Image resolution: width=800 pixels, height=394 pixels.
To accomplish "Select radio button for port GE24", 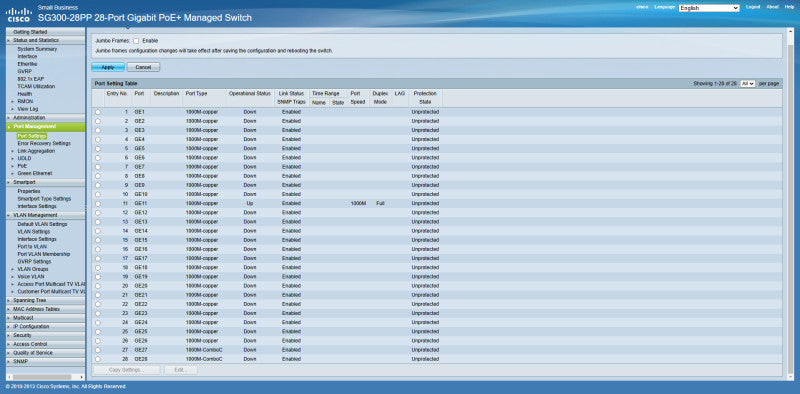I will click(x=97, y=323).
